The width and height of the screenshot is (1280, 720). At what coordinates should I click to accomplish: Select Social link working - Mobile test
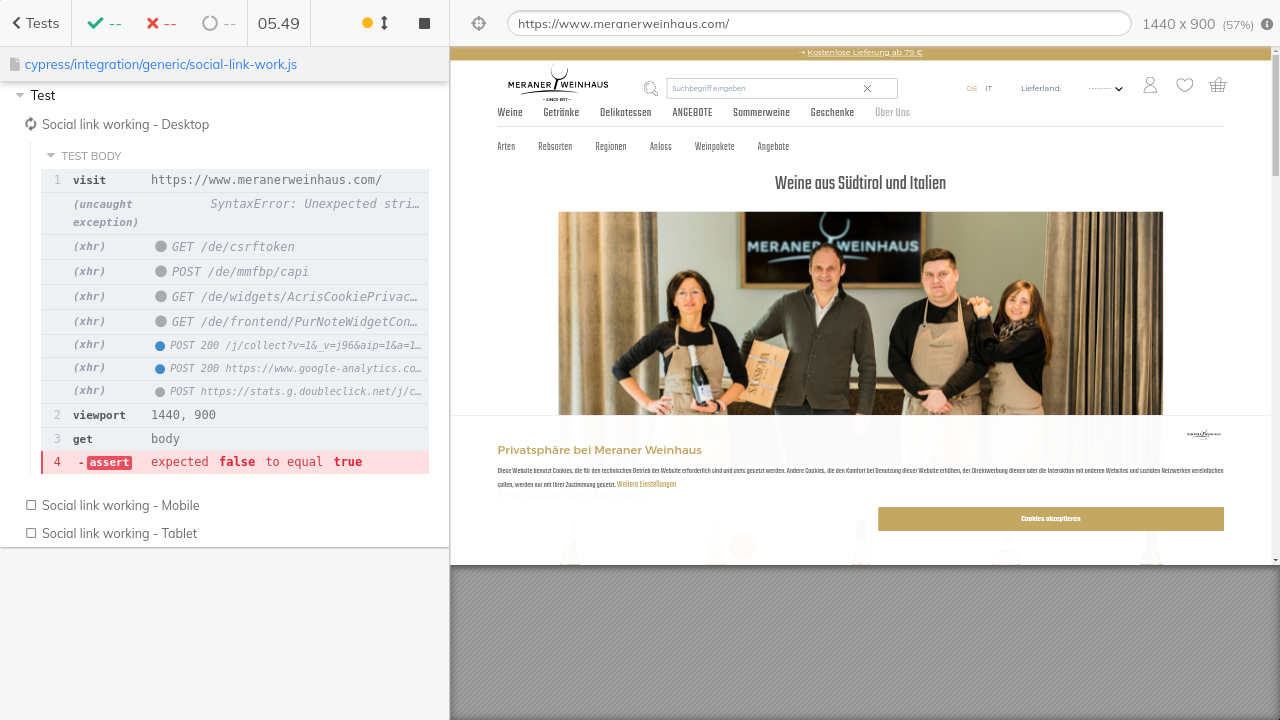click(x=120, y=505)
